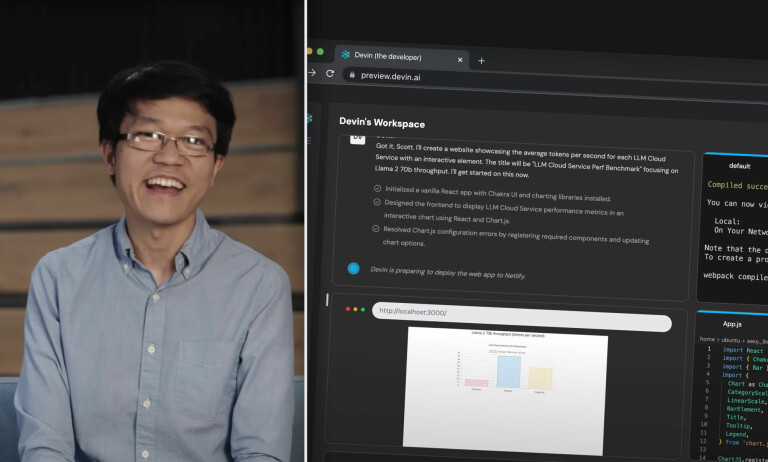
Task: Focus the http://localhost:3000/ URL field
Action: tap(522, 317)
